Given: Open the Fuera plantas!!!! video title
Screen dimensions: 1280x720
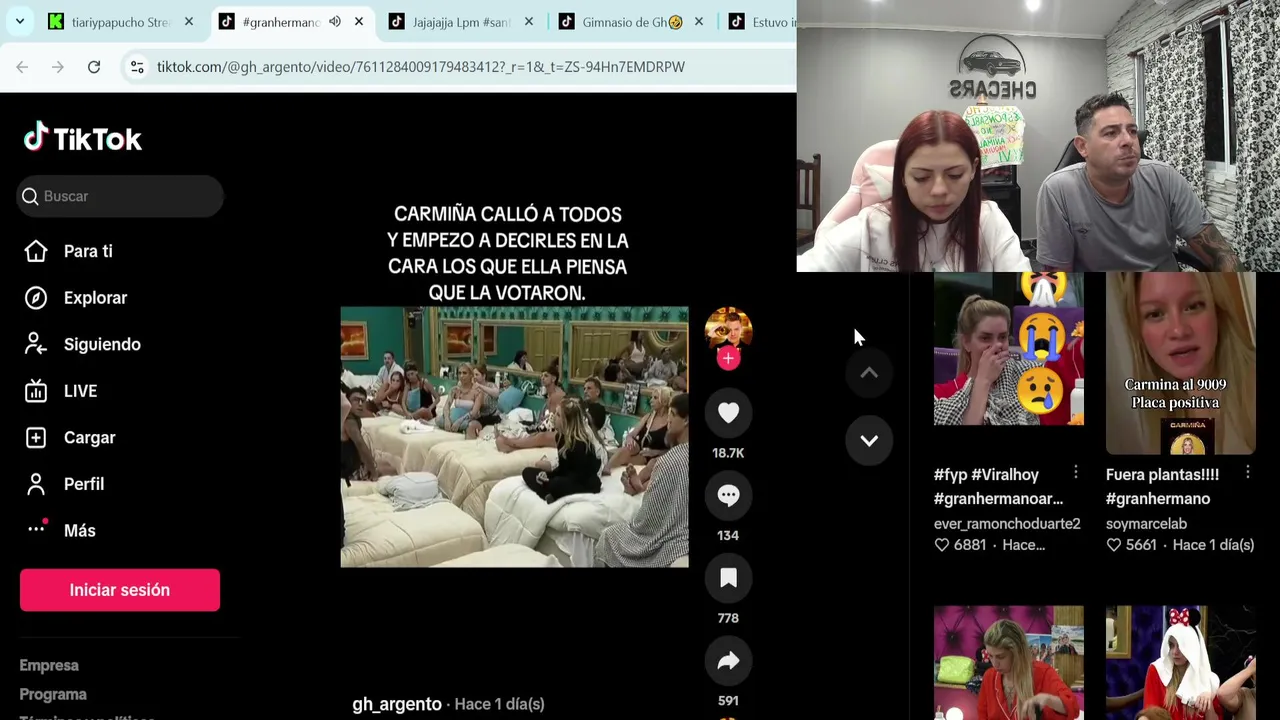Looking at the screenshot, I should (x=1162, y=486).
